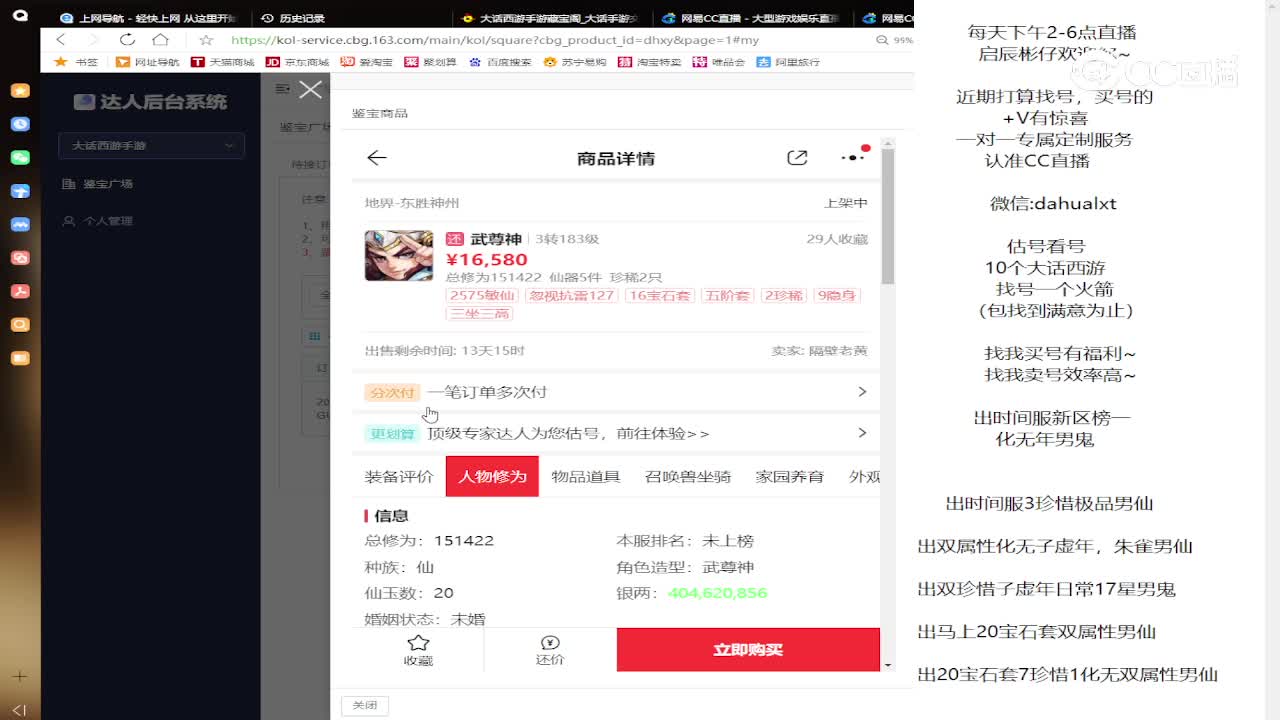
Task: Click the browser address bar URL
Action: 495,40
